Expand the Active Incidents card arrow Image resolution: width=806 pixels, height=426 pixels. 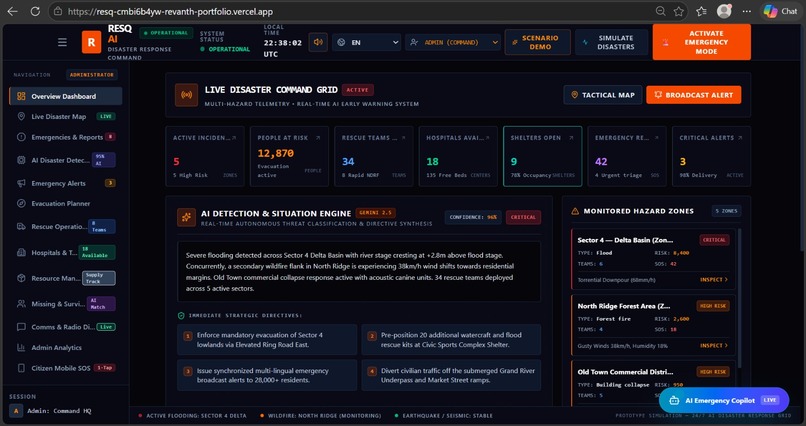click(x=234, y=138)
